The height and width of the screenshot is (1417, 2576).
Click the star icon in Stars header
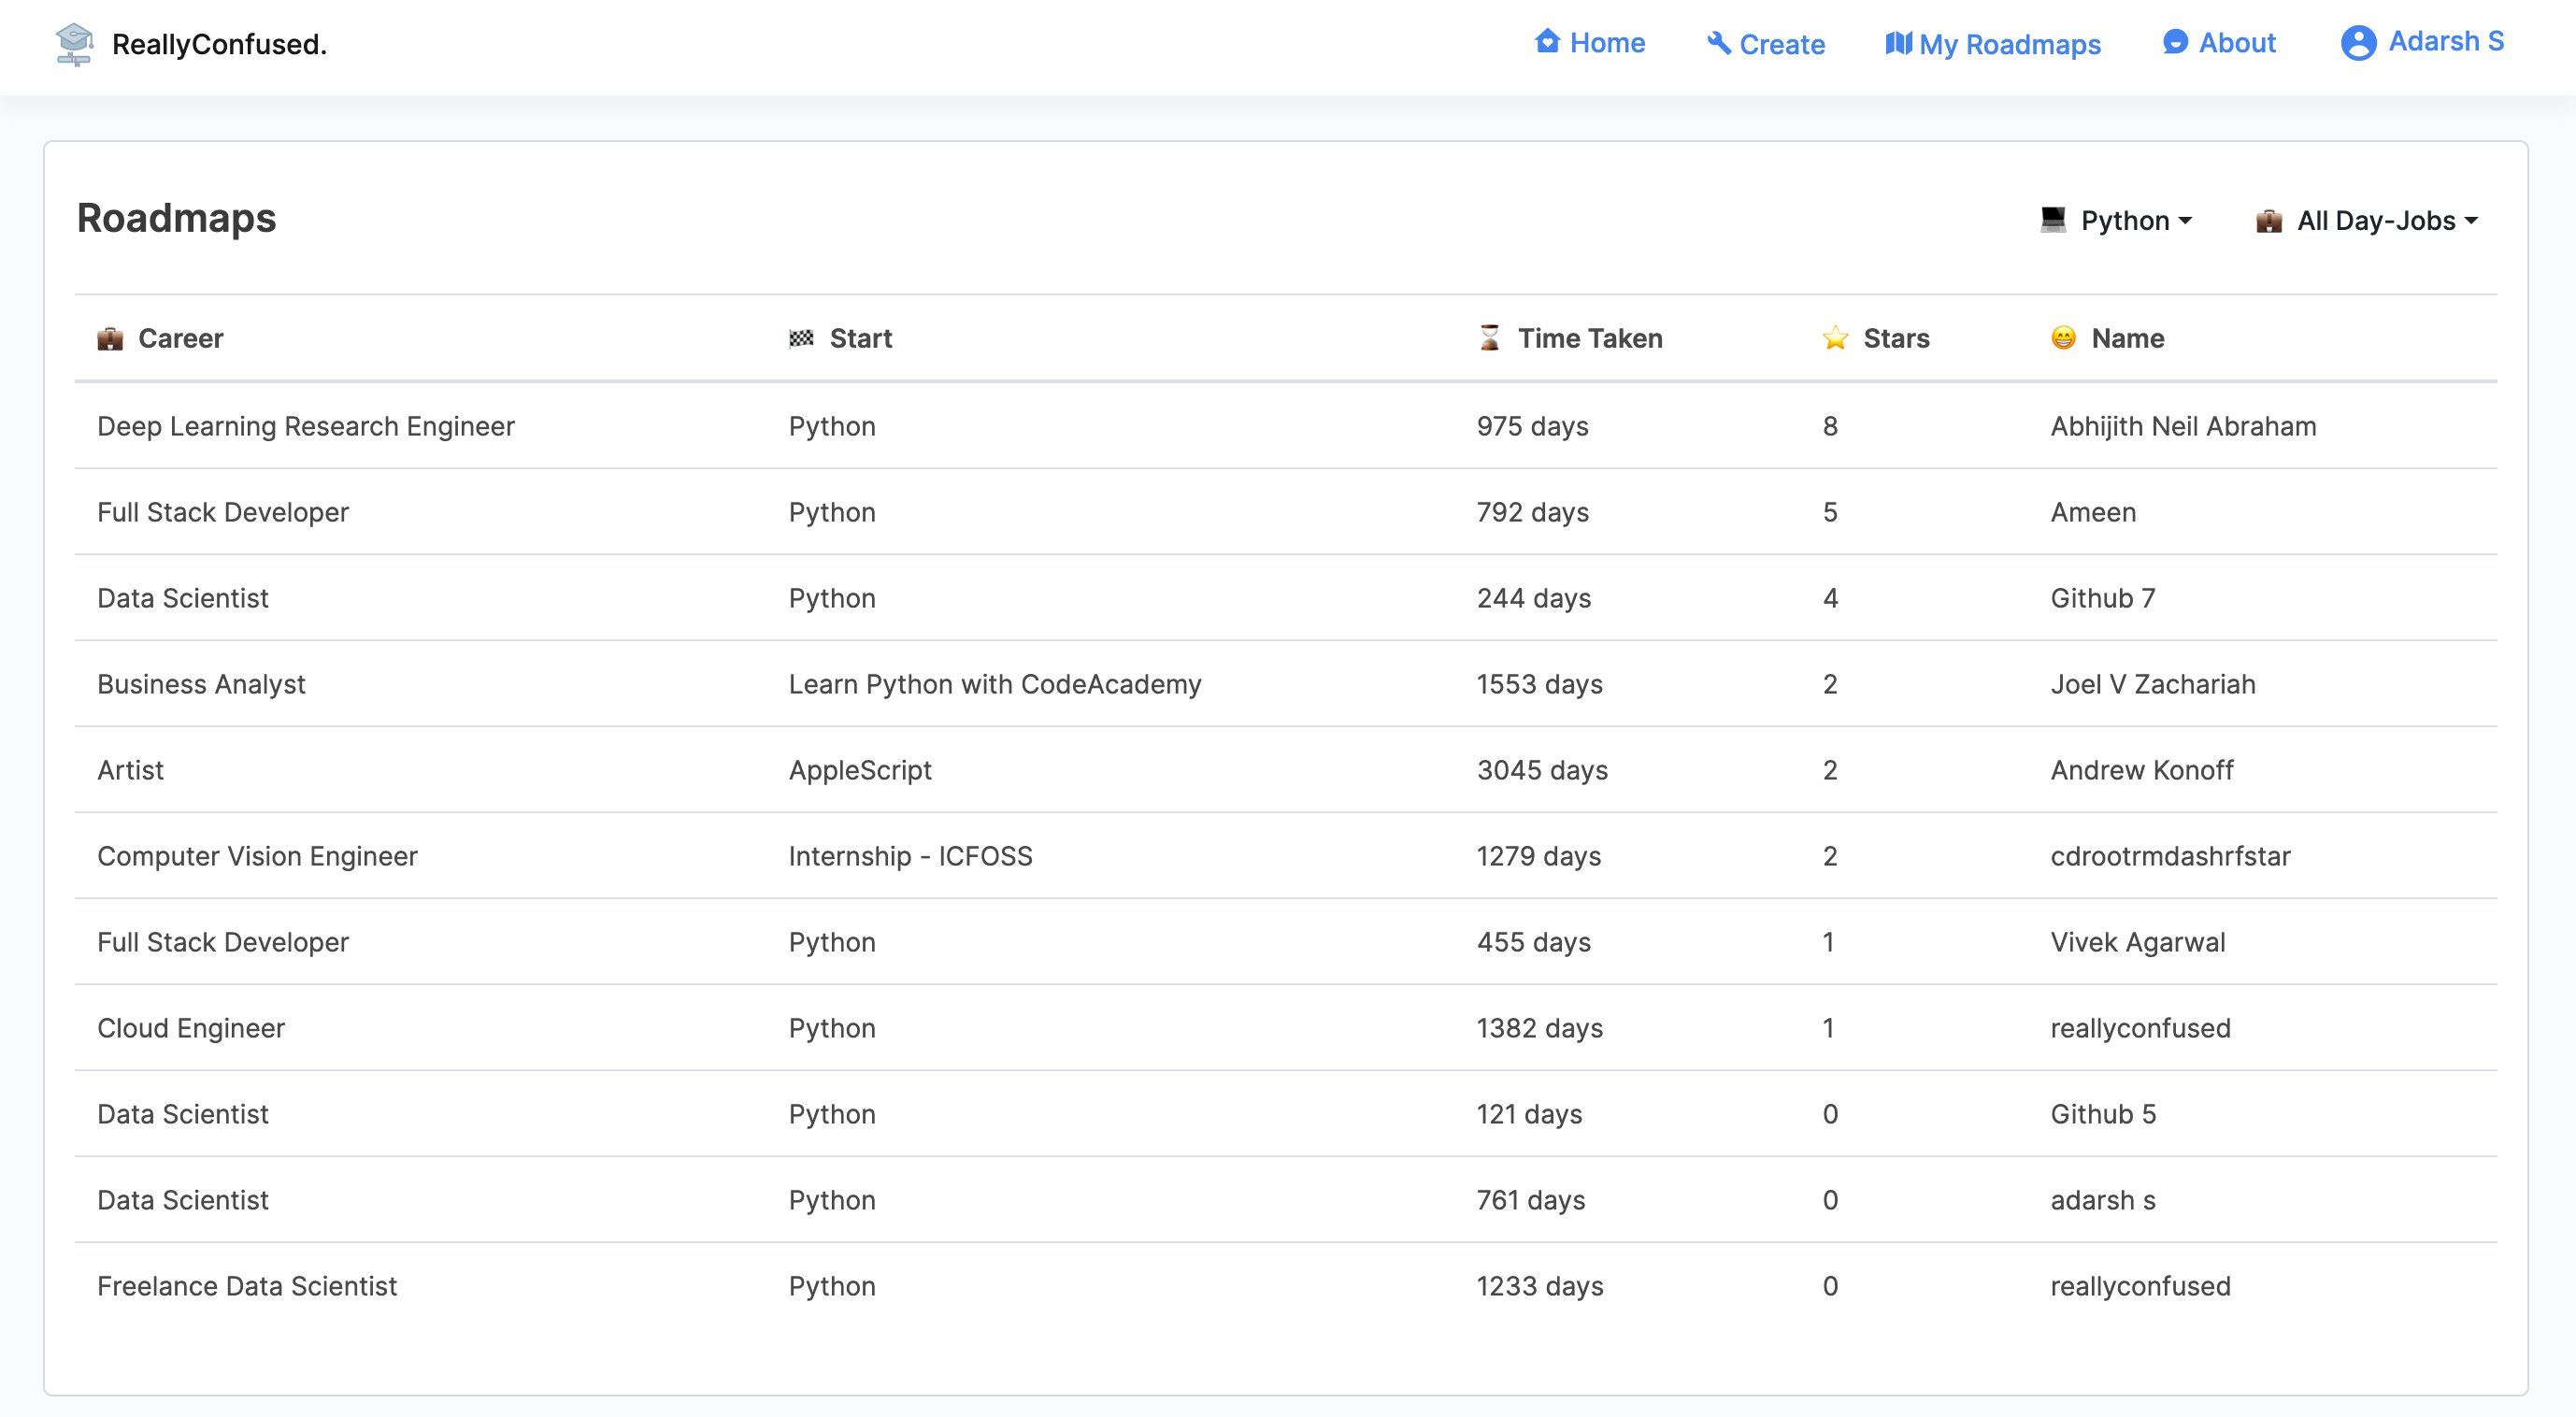1835,338
